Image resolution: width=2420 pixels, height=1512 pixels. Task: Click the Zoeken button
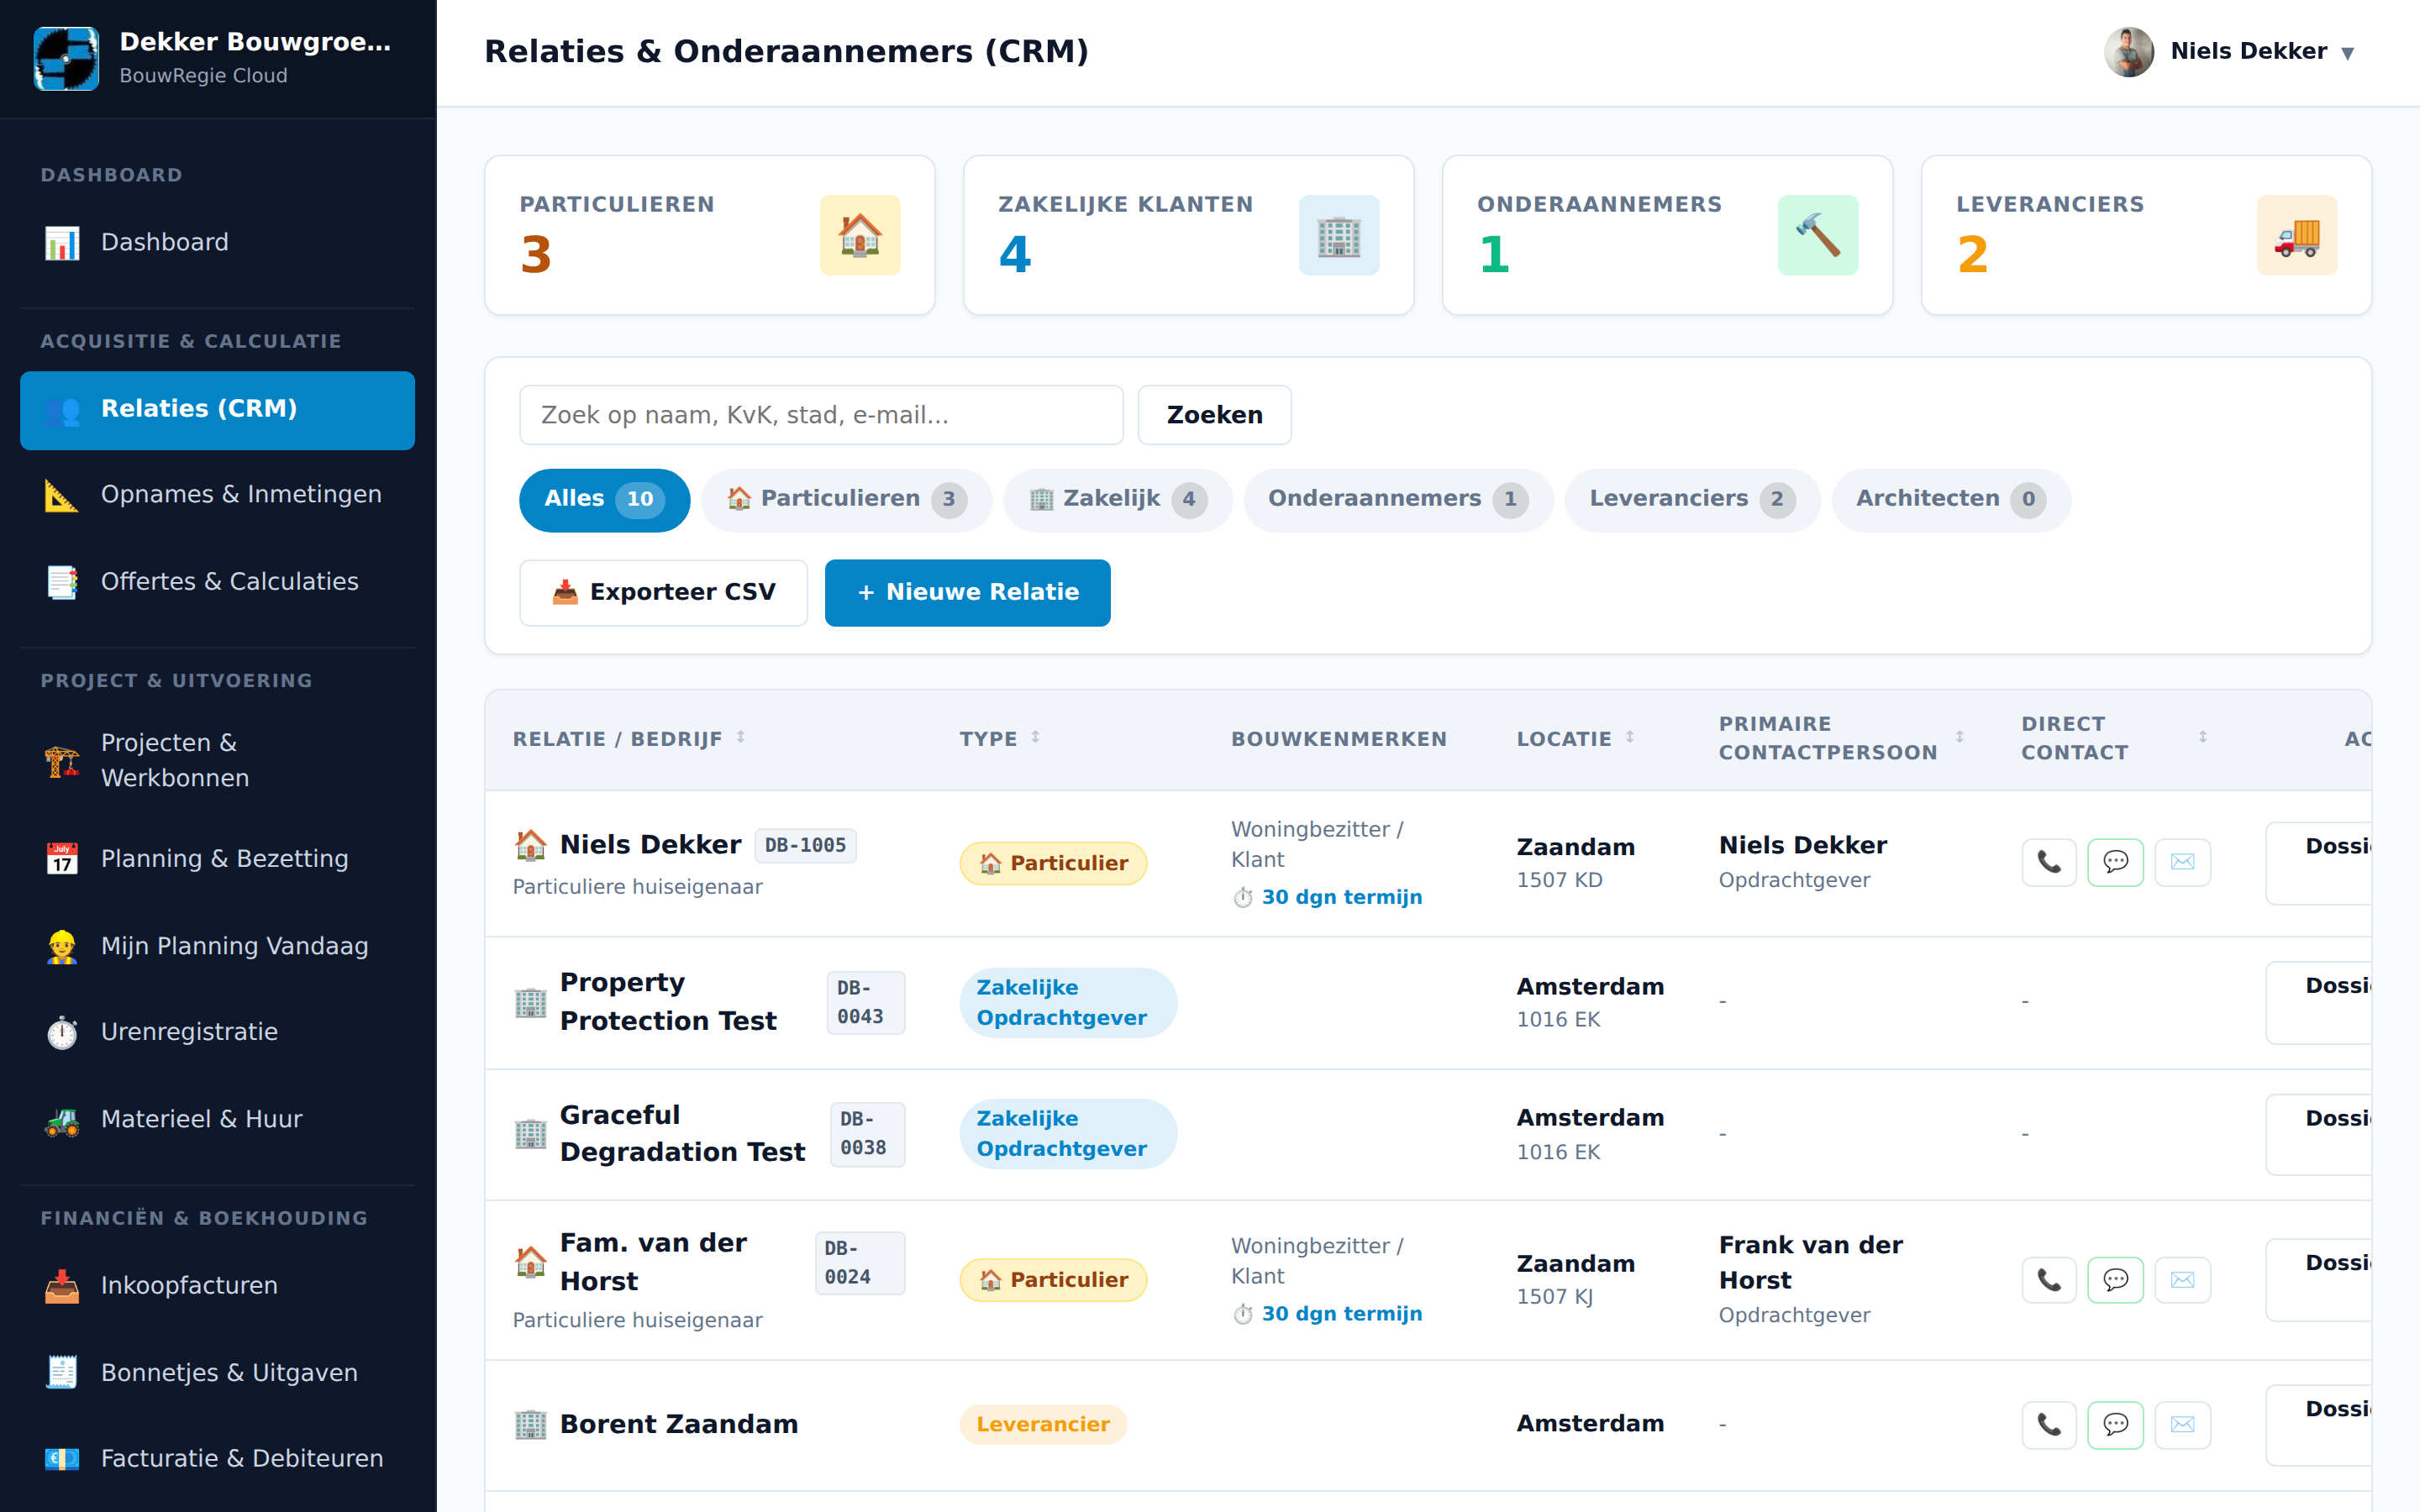point(1214,415)
